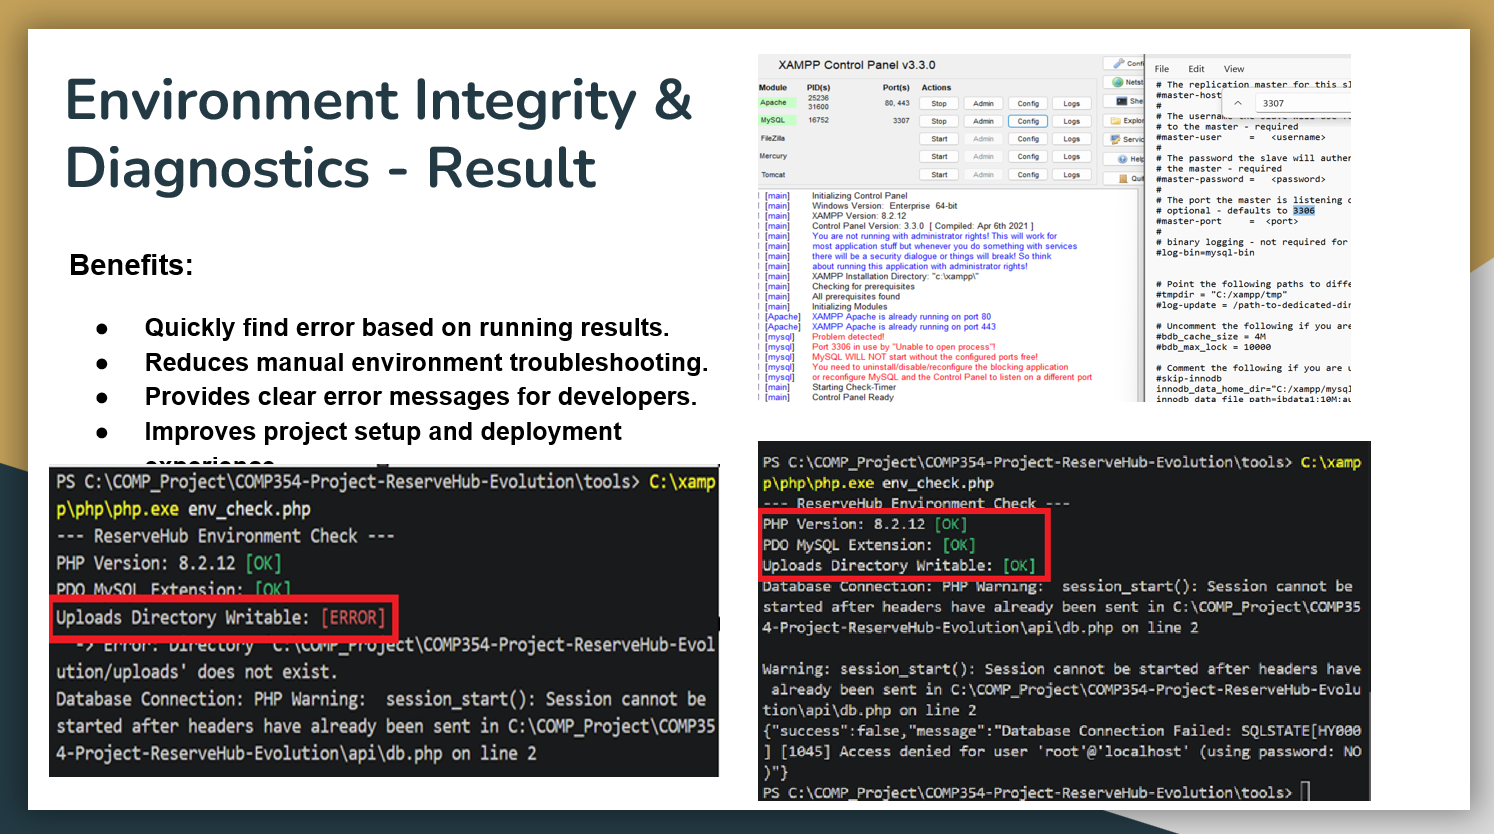Click the 'Benefits:' heading
The width and height of the screenshot is (1494, 834).
131,265
